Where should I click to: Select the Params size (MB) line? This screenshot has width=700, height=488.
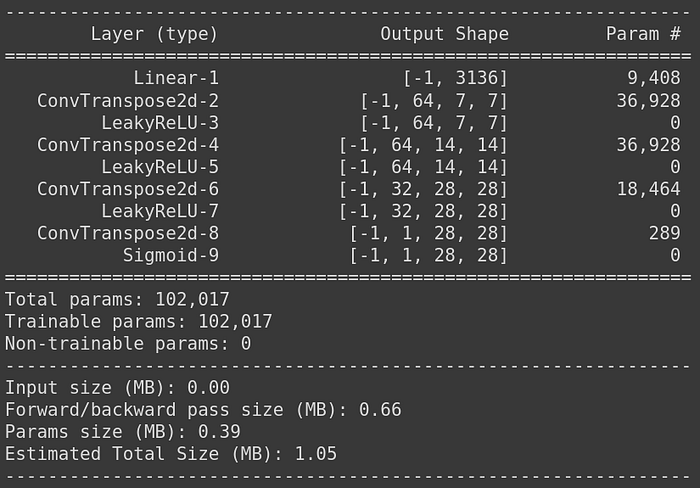coord(123,432)
